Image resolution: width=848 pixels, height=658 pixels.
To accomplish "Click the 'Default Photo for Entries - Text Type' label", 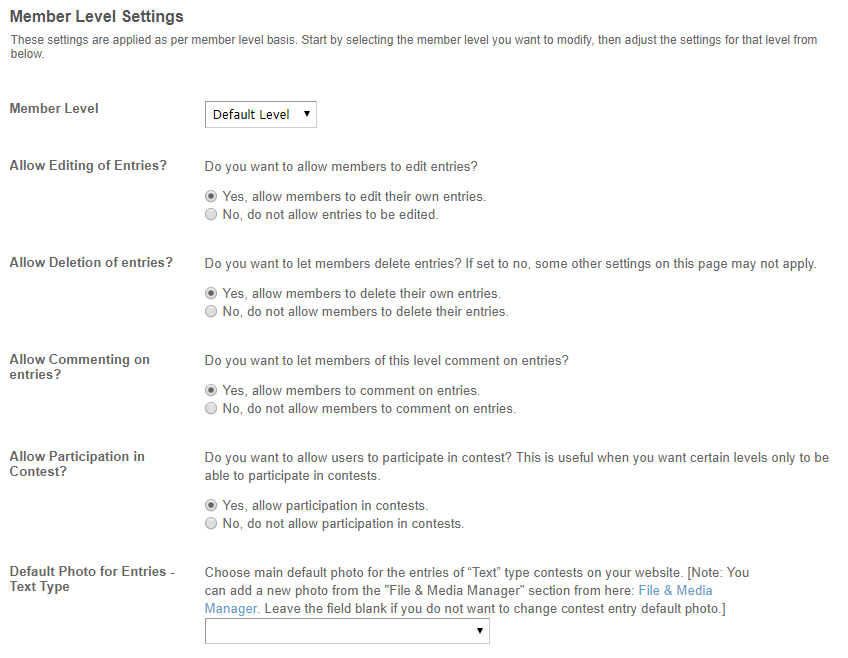I will (92, 579).
